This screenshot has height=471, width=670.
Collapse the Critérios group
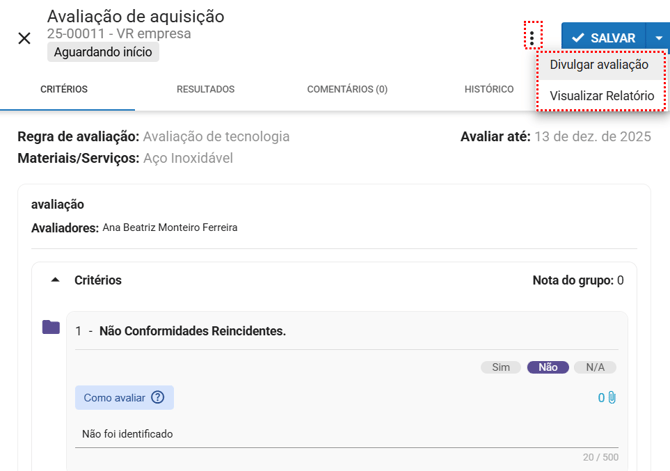pyautogui.click(x=55, y=281)
